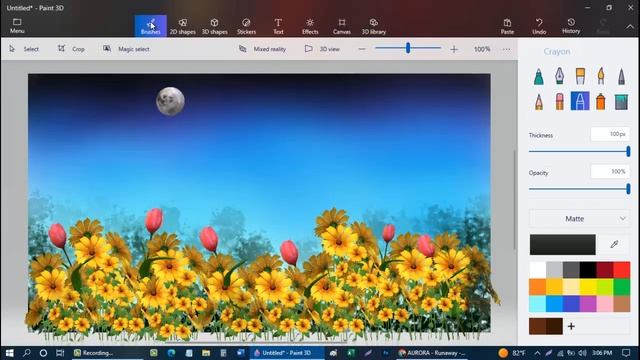Select the Calligraphy pen brush
This screenshot has width=640, height=360.
click(560, 76)
